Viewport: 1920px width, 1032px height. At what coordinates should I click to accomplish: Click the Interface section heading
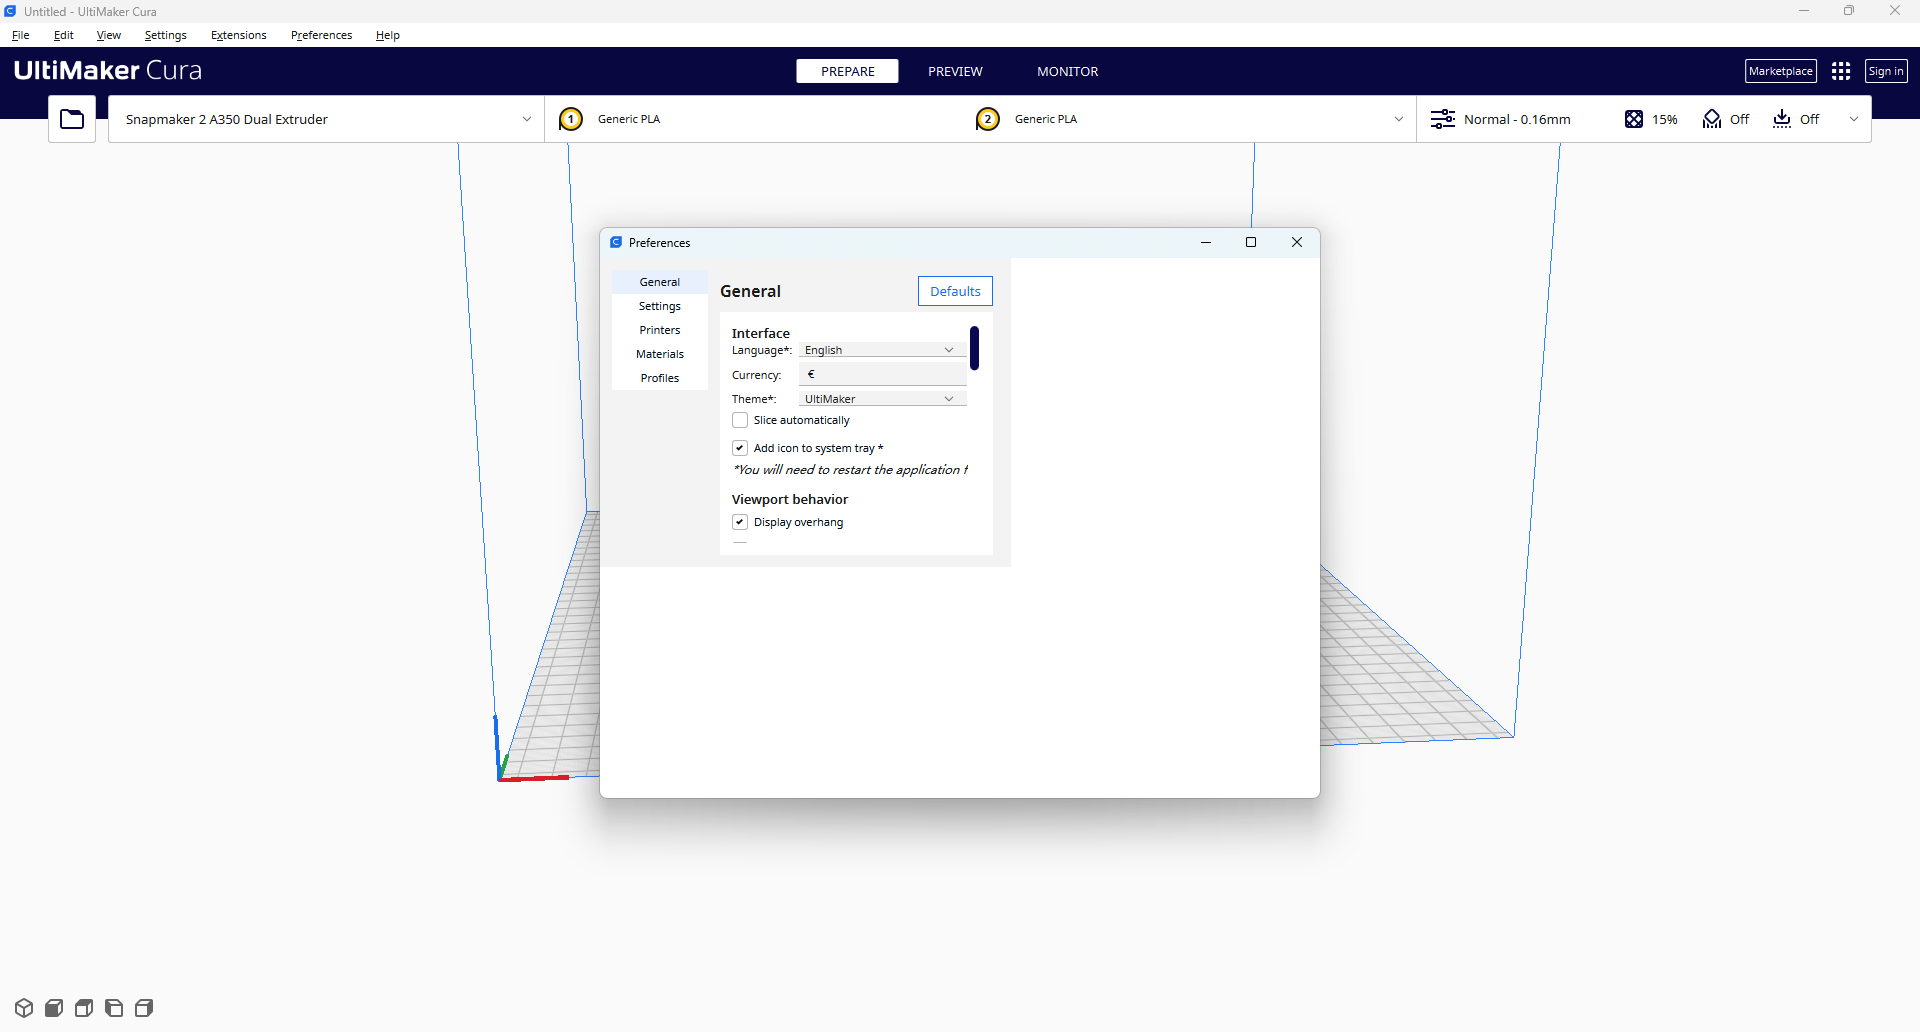(x=761, y=333)
